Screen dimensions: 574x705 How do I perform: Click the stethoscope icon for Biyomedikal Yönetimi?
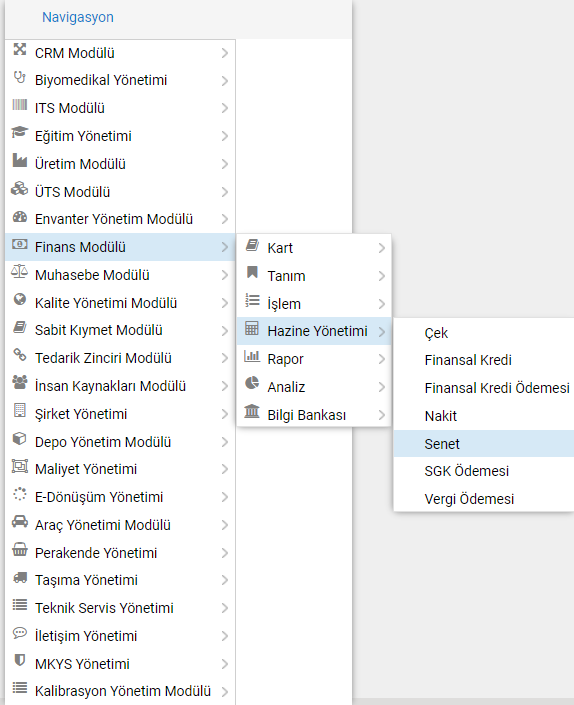pyautogui.click(x=19, y=78)
